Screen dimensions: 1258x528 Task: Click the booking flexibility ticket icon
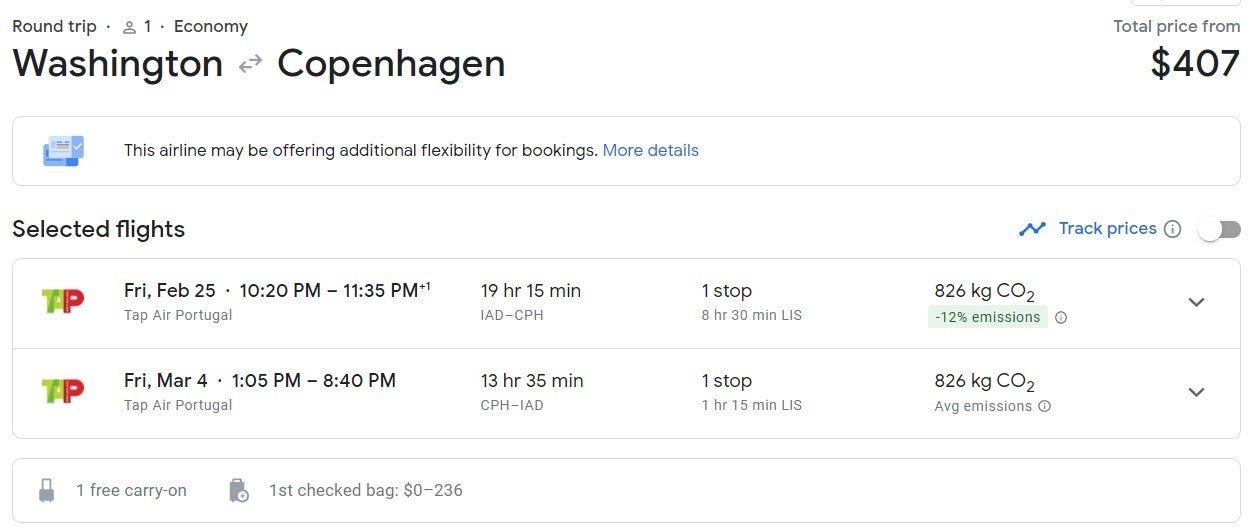click(x=63, y=151)
